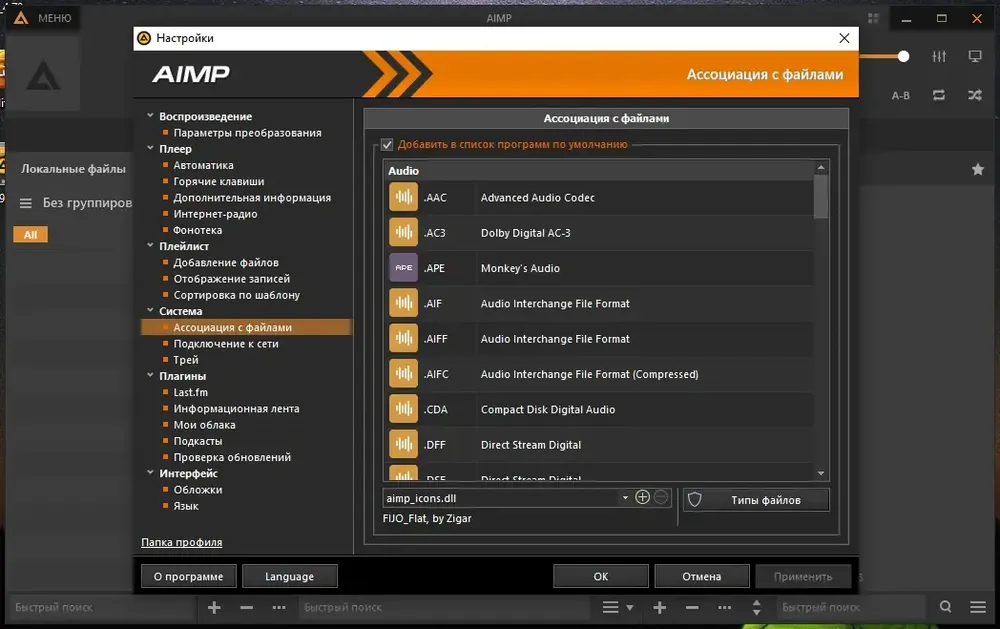Image resolution: width=1000 pixels, height=629 pixels.
Task: Click A-B repeat button in player
Action: tap(901, 96)
